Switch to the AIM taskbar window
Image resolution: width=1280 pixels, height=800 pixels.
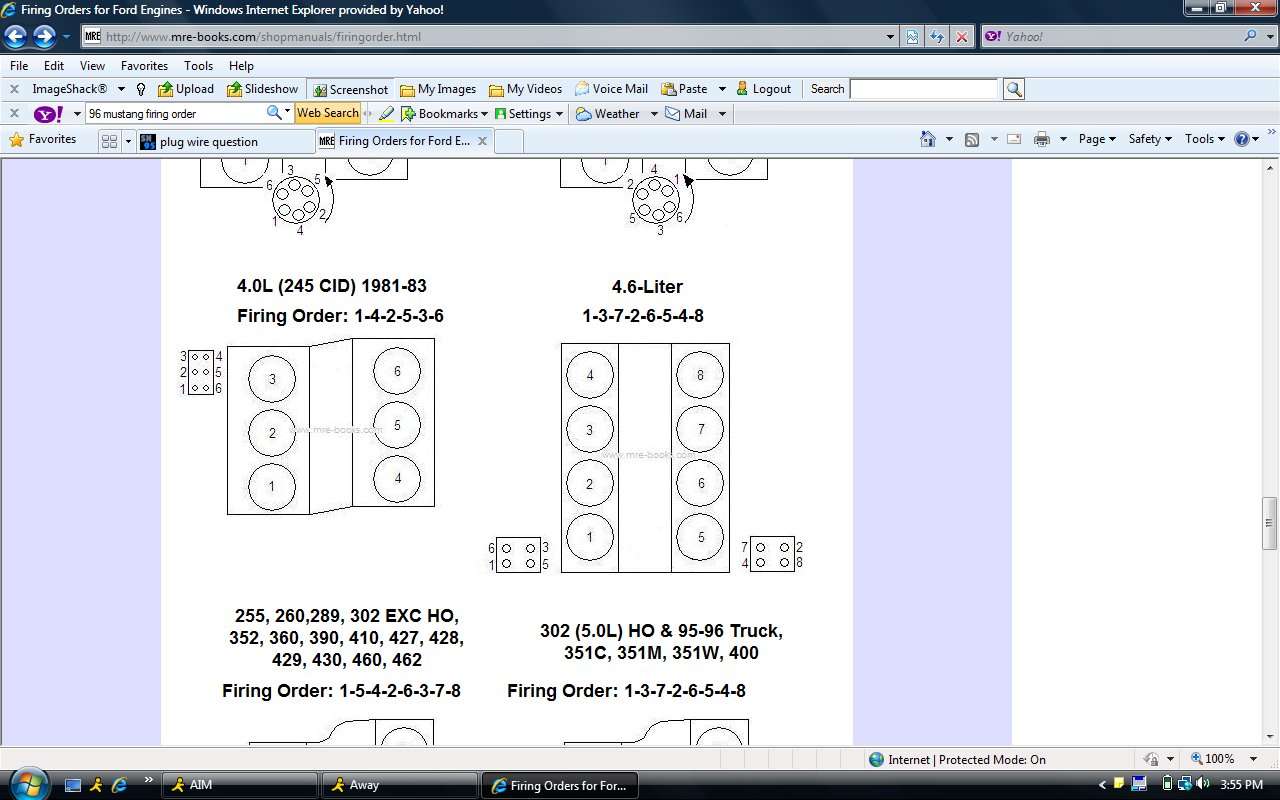pos(239,785)
